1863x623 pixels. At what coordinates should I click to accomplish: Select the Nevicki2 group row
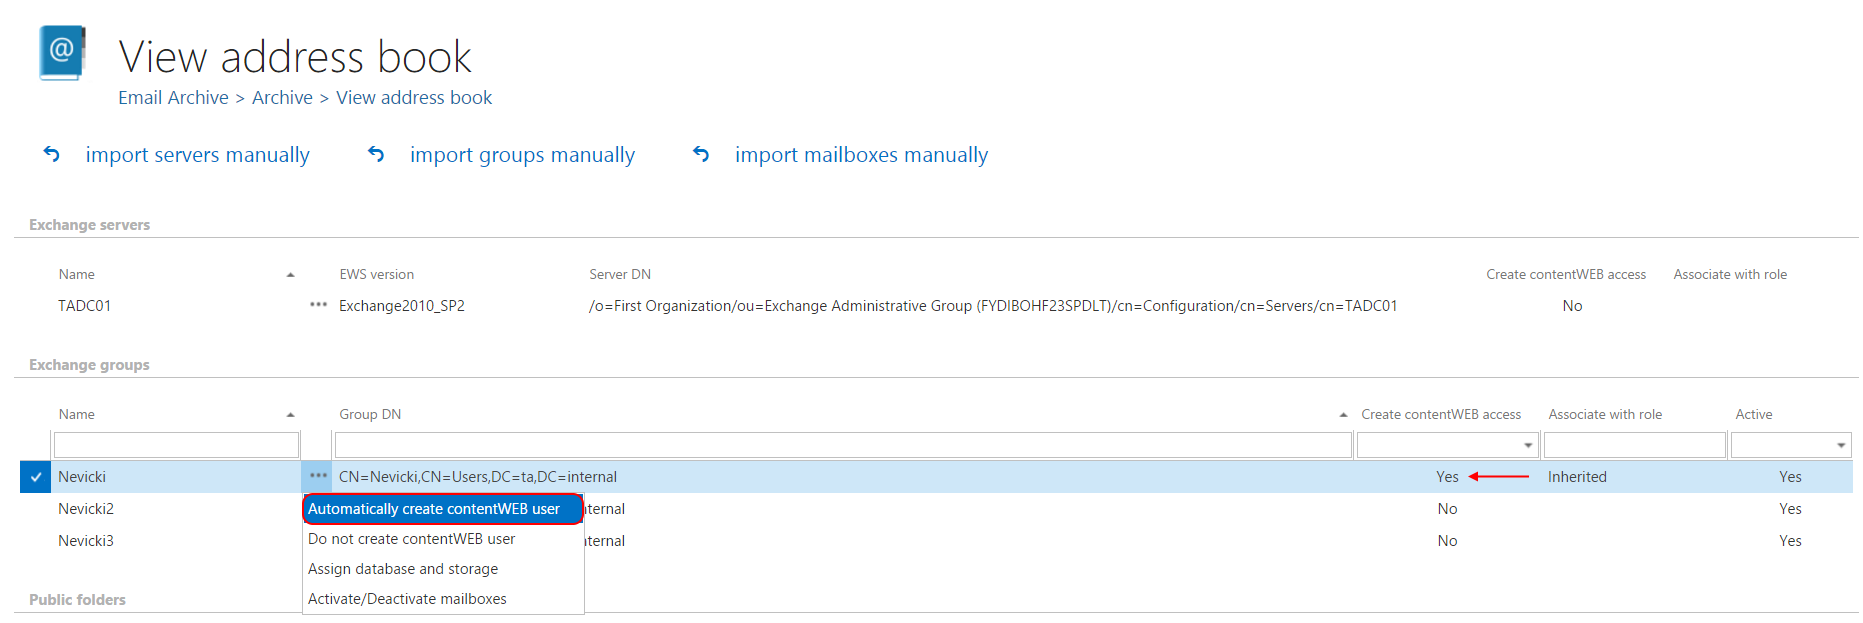click(86, 509)
